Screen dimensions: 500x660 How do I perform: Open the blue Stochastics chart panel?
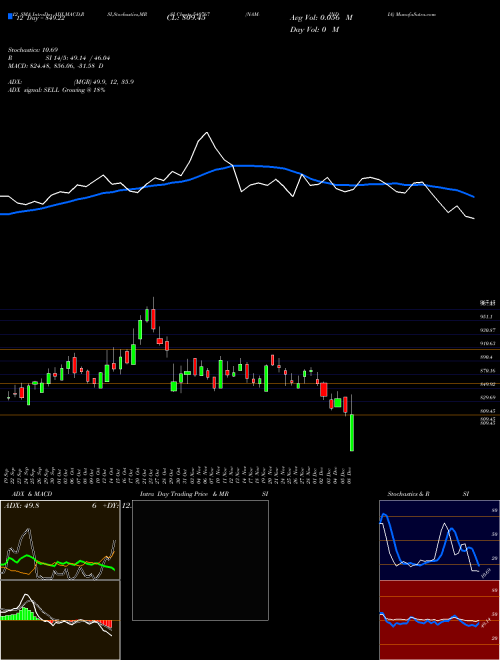point(439,540)
